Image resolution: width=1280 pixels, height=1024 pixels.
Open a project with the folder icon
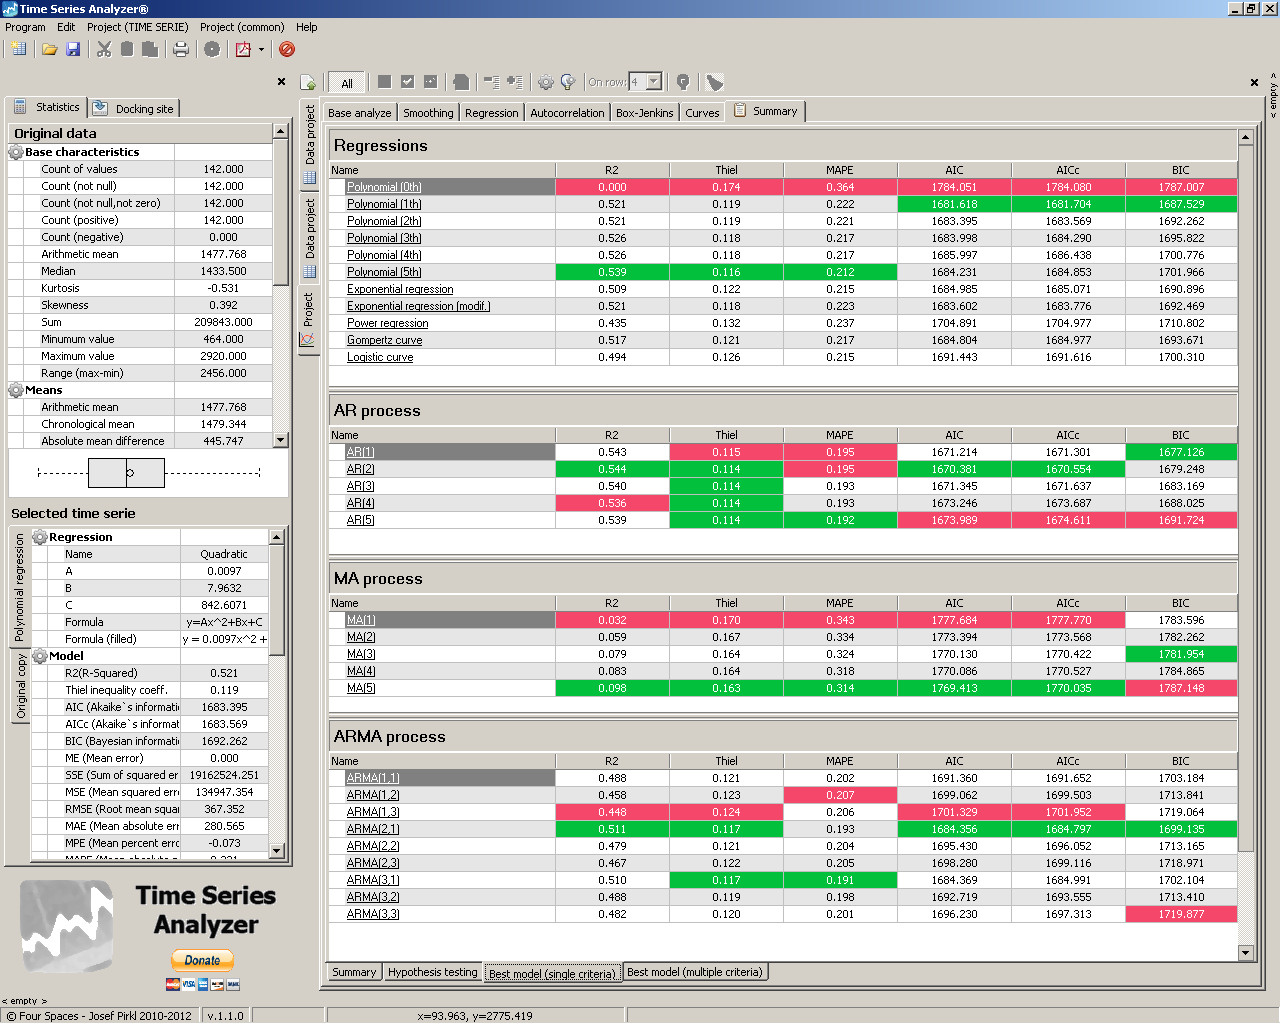pos(49,49)
